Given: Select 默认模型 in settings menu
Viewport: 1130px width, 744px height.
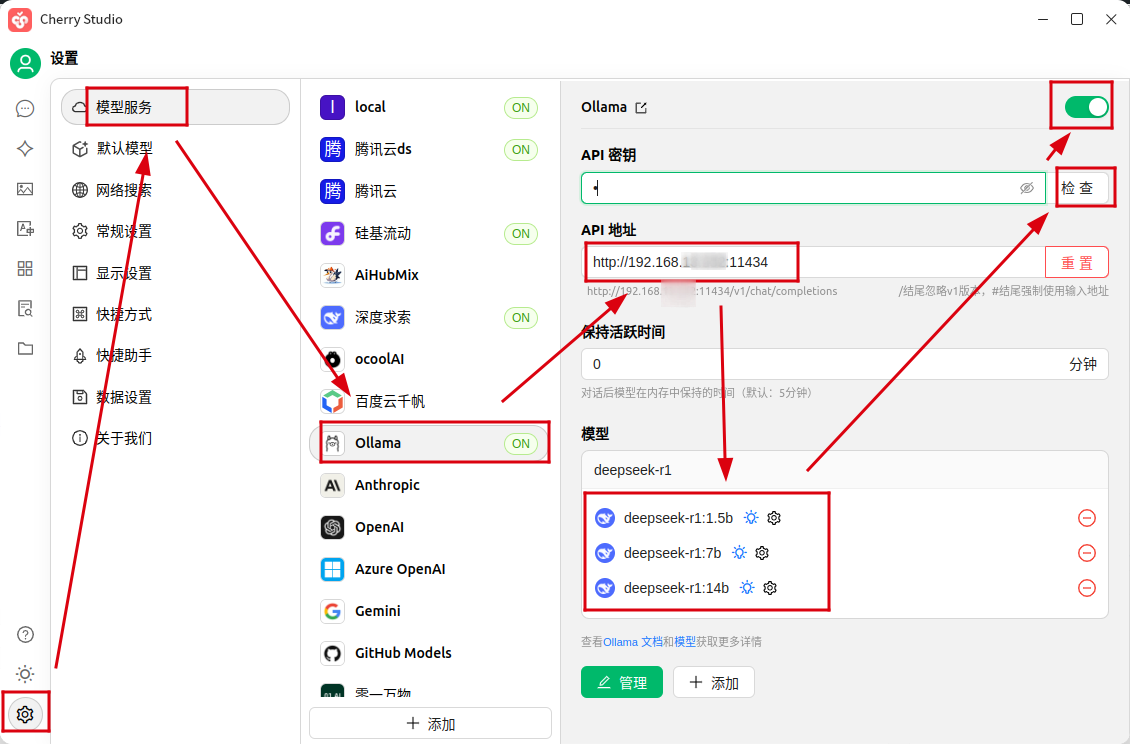Looking at the screenshot, I should tap(125, 148).
